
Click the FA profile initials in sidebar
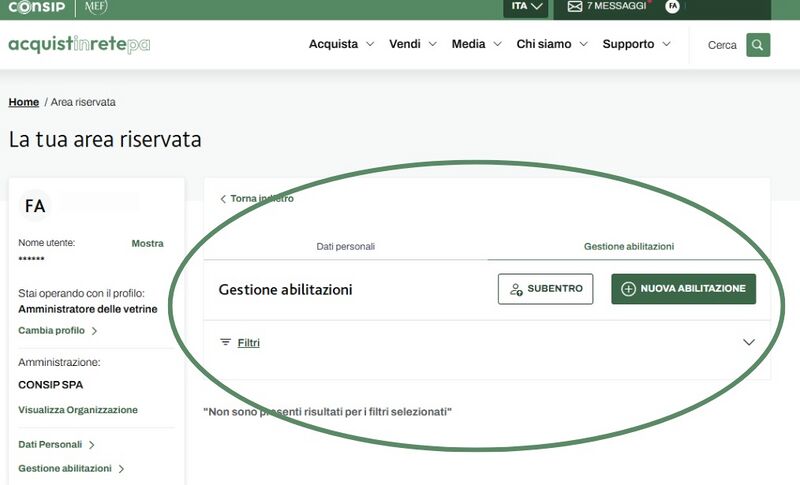click(35, 206)
